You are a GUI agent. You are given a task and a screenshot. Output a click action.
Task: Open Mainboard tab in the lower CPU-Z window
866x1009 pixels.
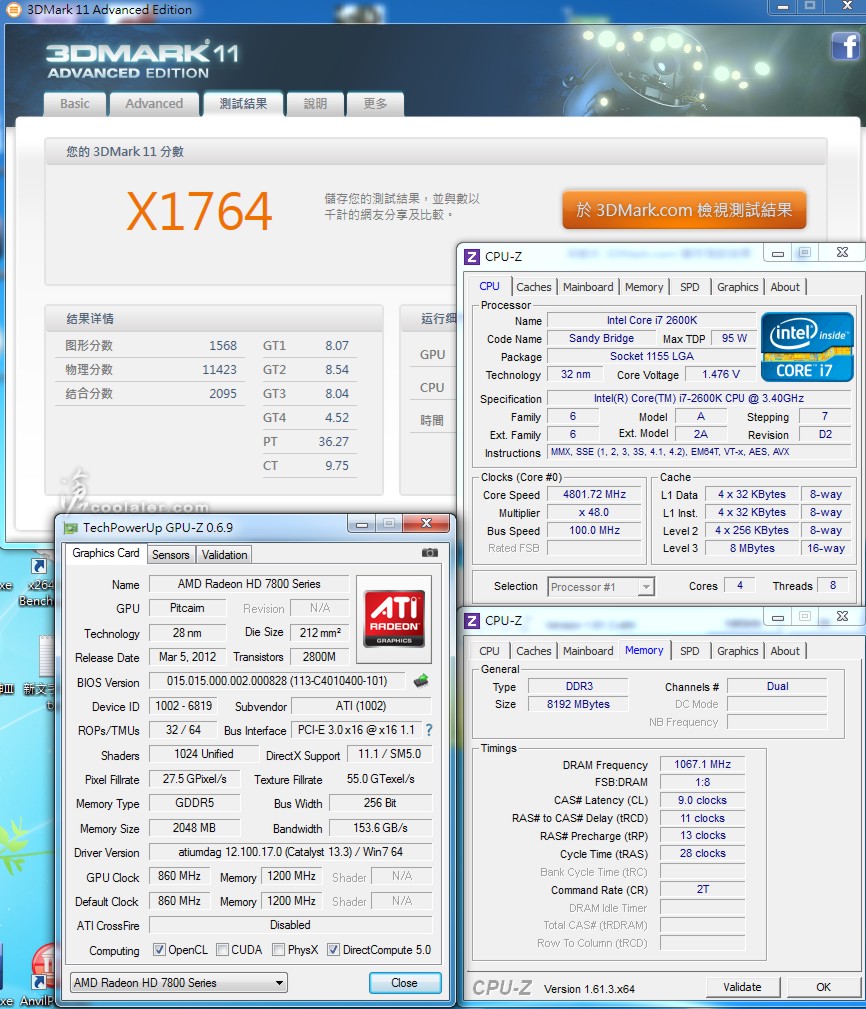tap(588, 651)
